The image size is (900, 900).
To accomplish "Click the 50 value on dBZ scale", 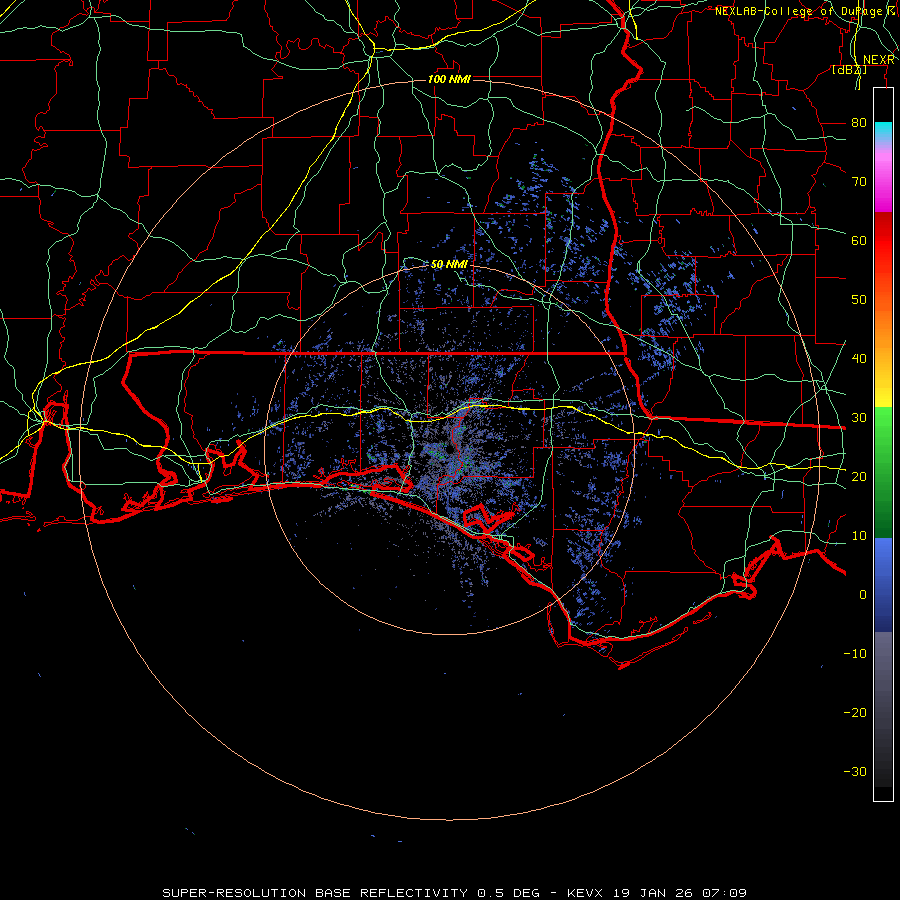I will click(859, 300).
